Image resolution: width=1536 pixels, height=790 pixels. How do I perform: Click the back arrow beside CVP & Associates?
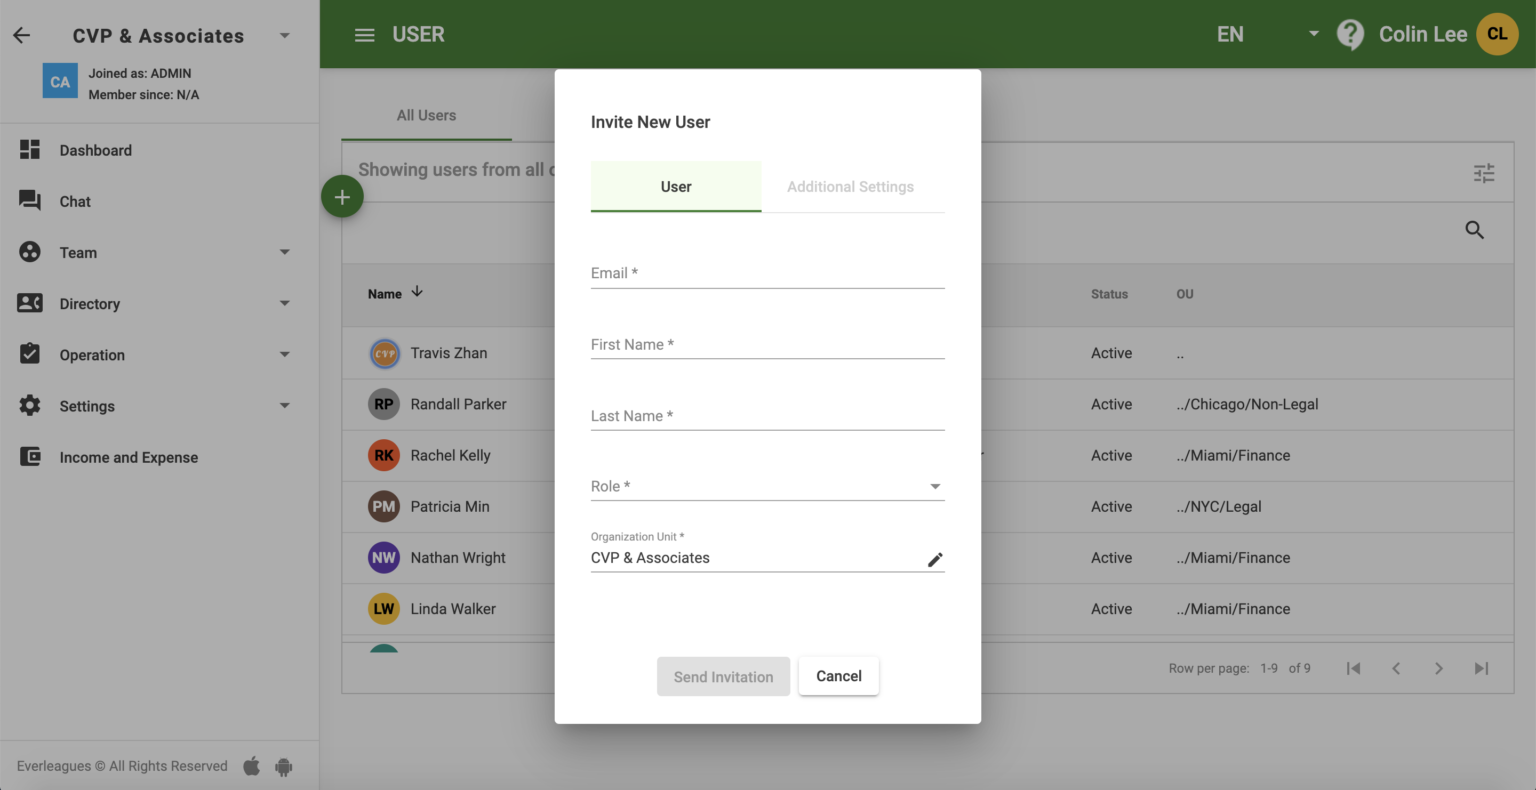[22, 35]
